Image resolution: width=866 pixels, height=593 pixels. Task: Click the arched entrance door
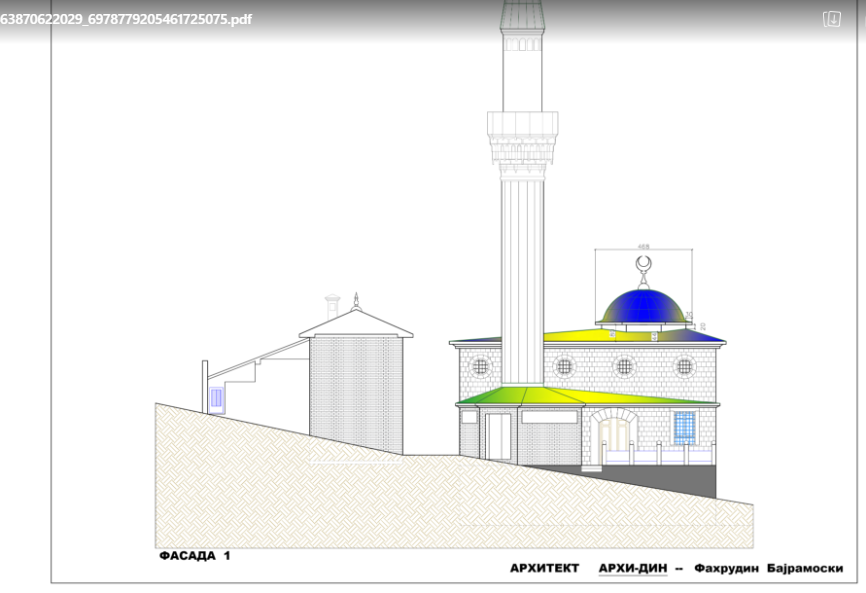coord(614,435)
